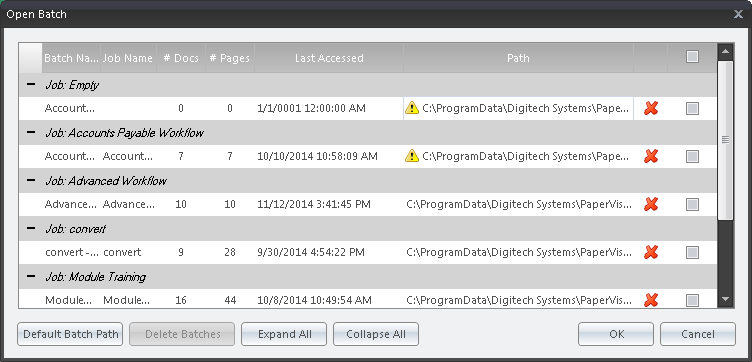Select checkbox on Advanced Workflow batch row
The image size is (752, 362).
click(692, 205)
